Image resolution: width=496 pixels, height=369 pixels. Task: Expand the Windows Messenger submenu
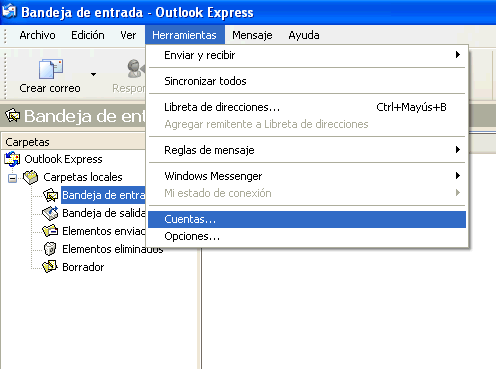[x=307, y=176]
